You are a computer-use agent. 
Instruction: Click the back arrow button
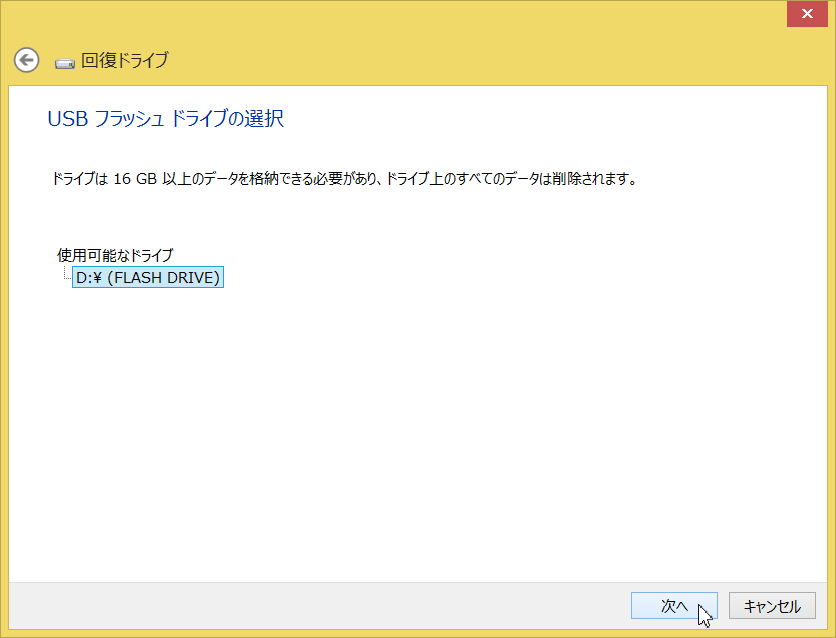[26, 60]
